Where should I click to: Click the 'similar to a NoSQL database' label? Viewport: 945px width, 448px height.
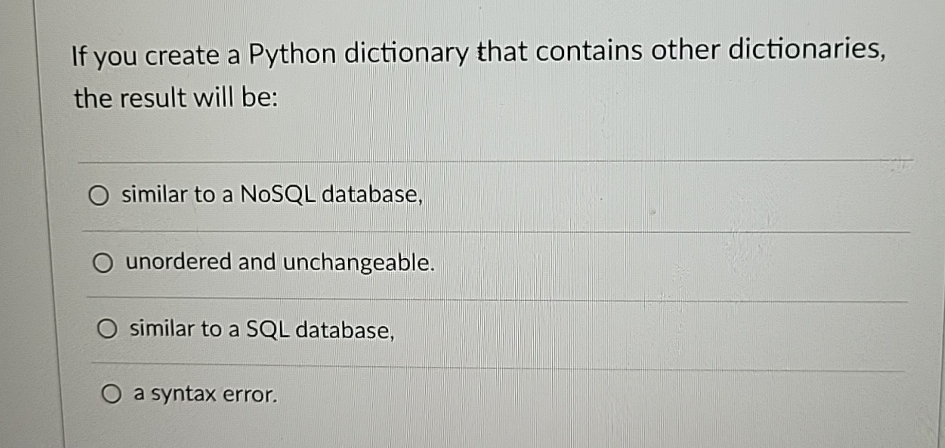coord(271,194)
